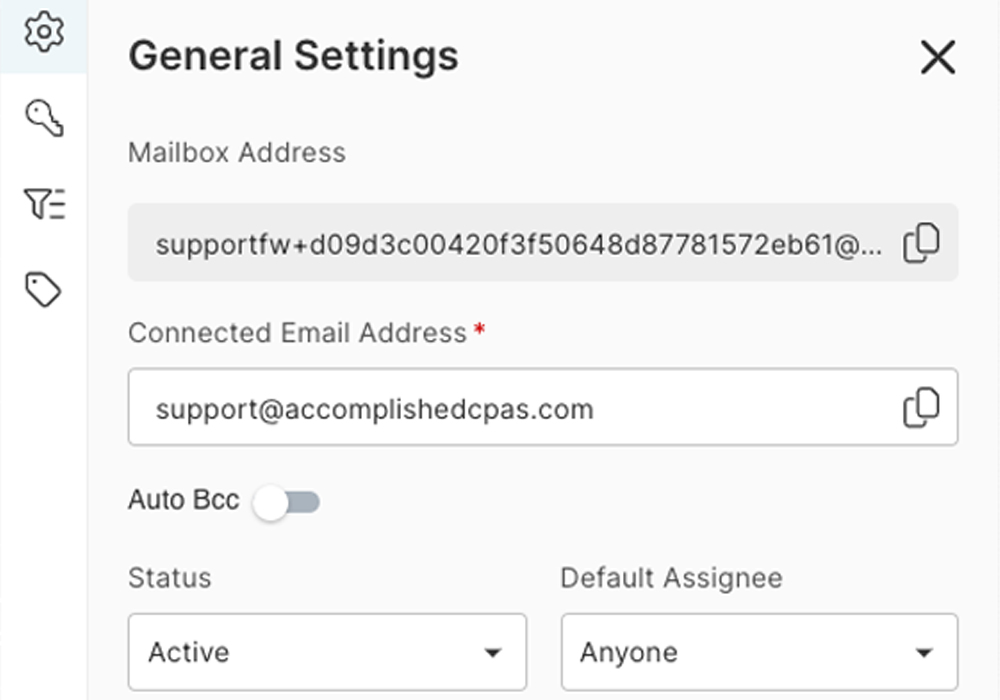
Task: Click the Status field label
Action: click(170, 578)
